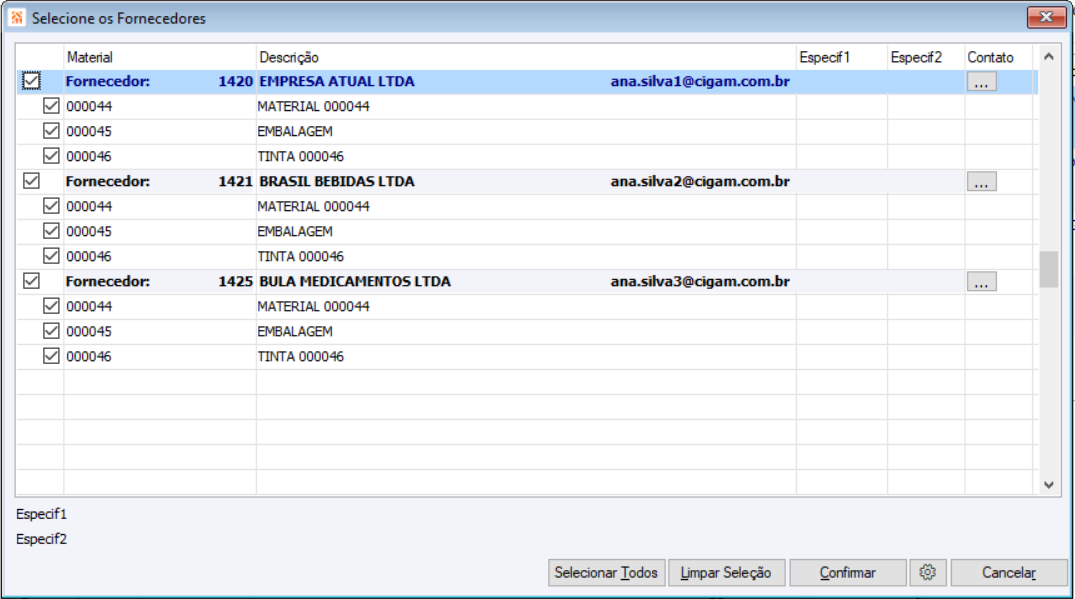Viewport: 1075px width, 599px height.
Task: Click Limpar Seleção button
Action: [x=725, y=572]
